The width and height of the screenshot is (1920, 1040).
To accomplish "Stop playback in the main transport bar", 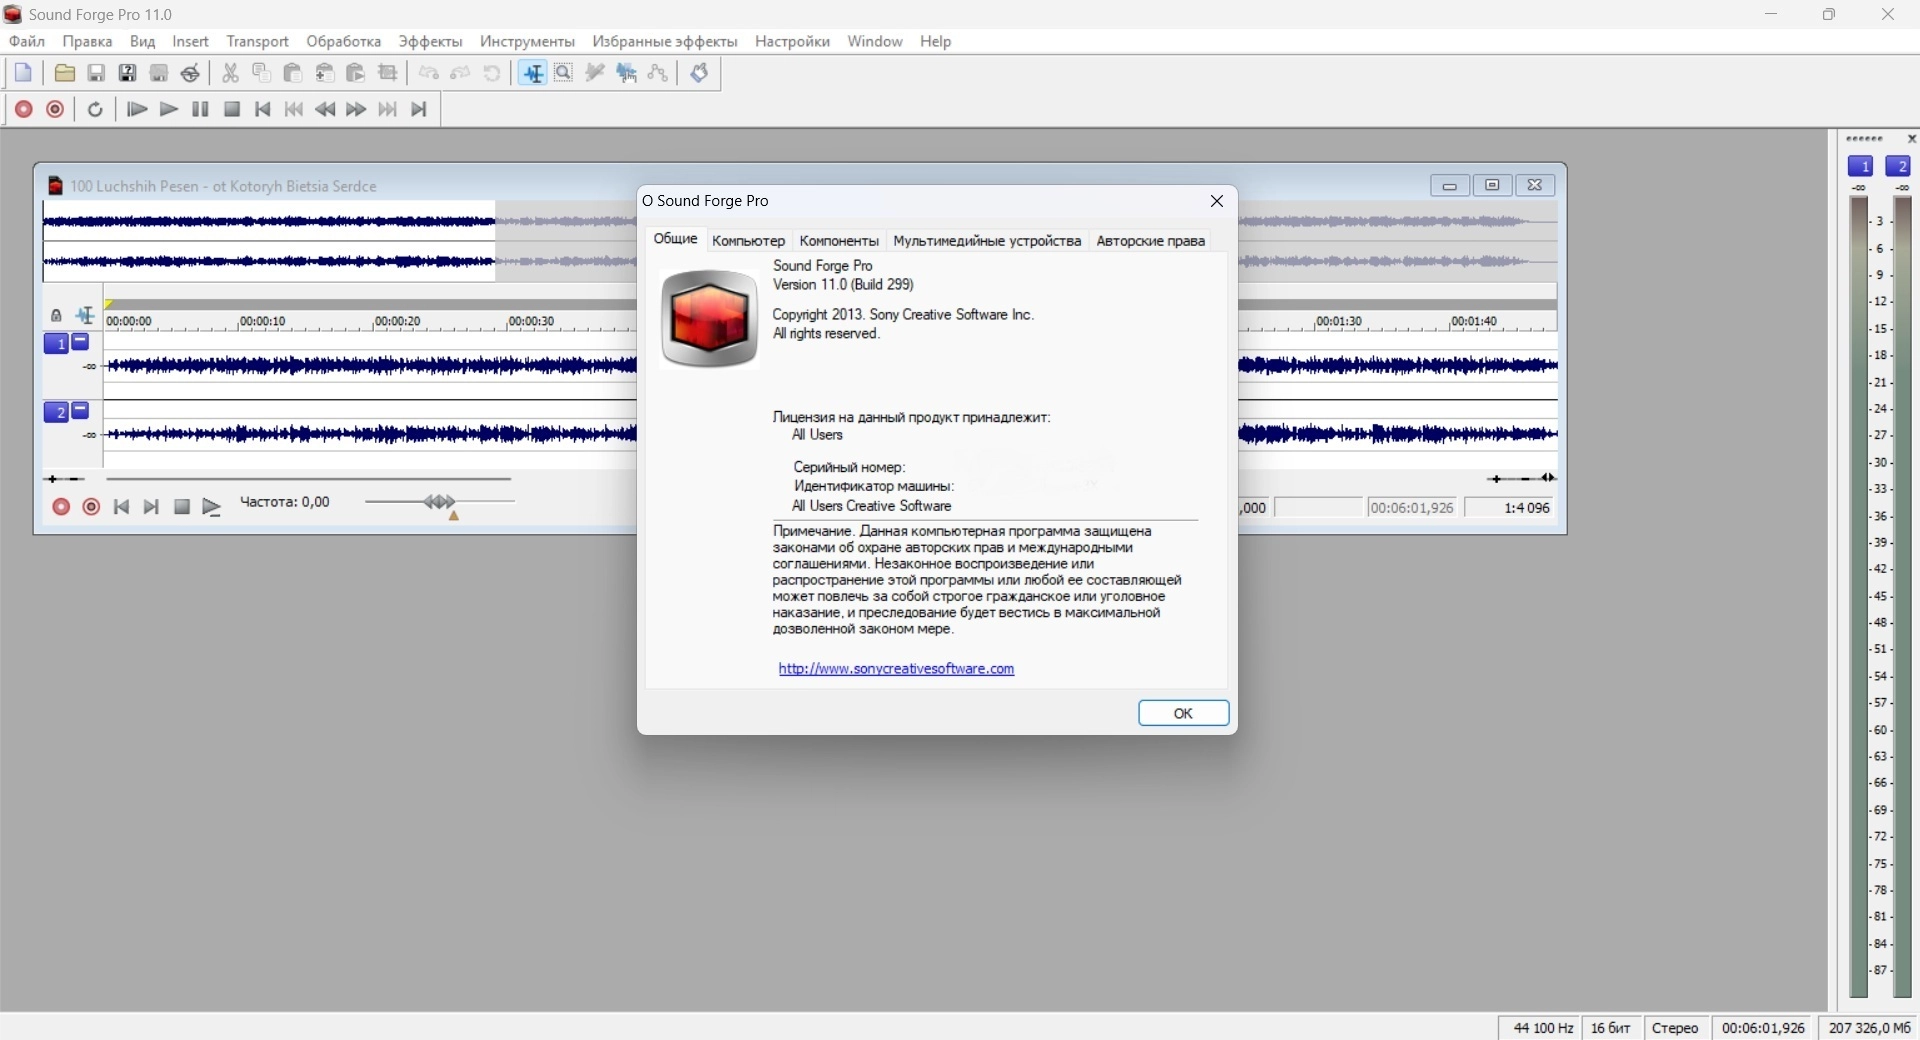I will [232, 110].
